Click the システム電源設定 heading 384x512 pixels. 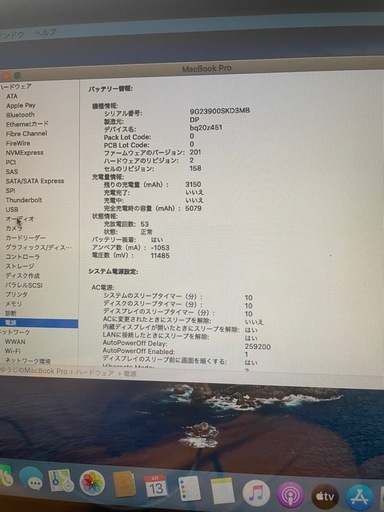click(113, 272)
